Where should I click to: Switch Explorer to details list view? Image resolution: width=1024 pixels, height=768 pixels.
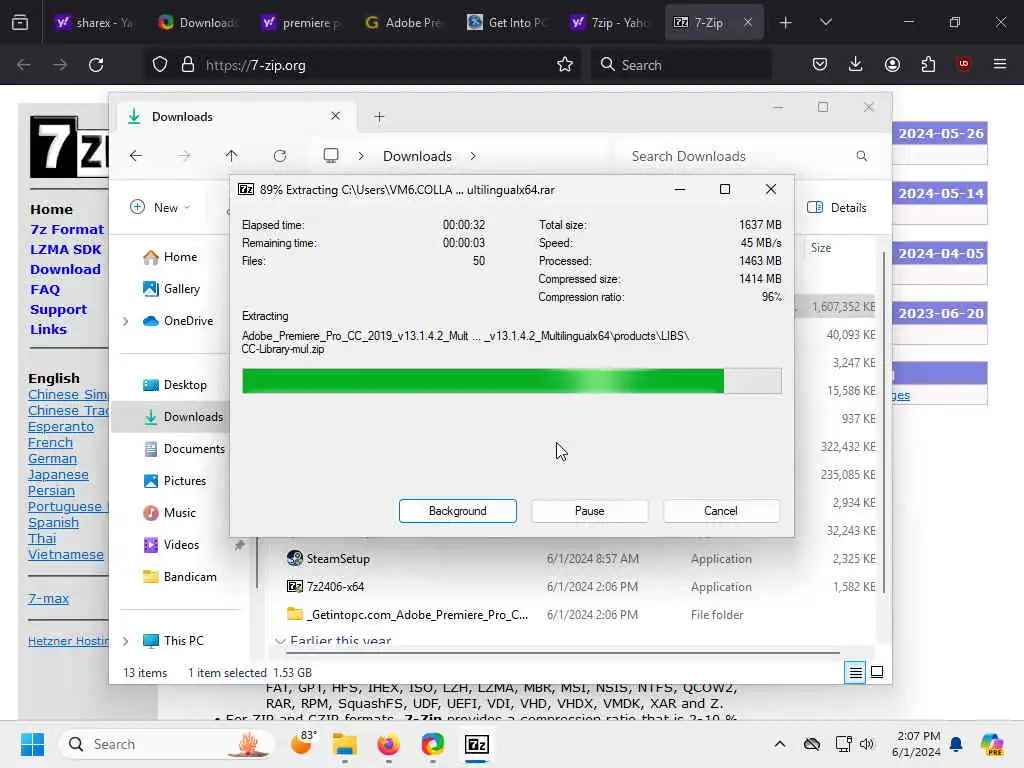(x=856, y=672)
